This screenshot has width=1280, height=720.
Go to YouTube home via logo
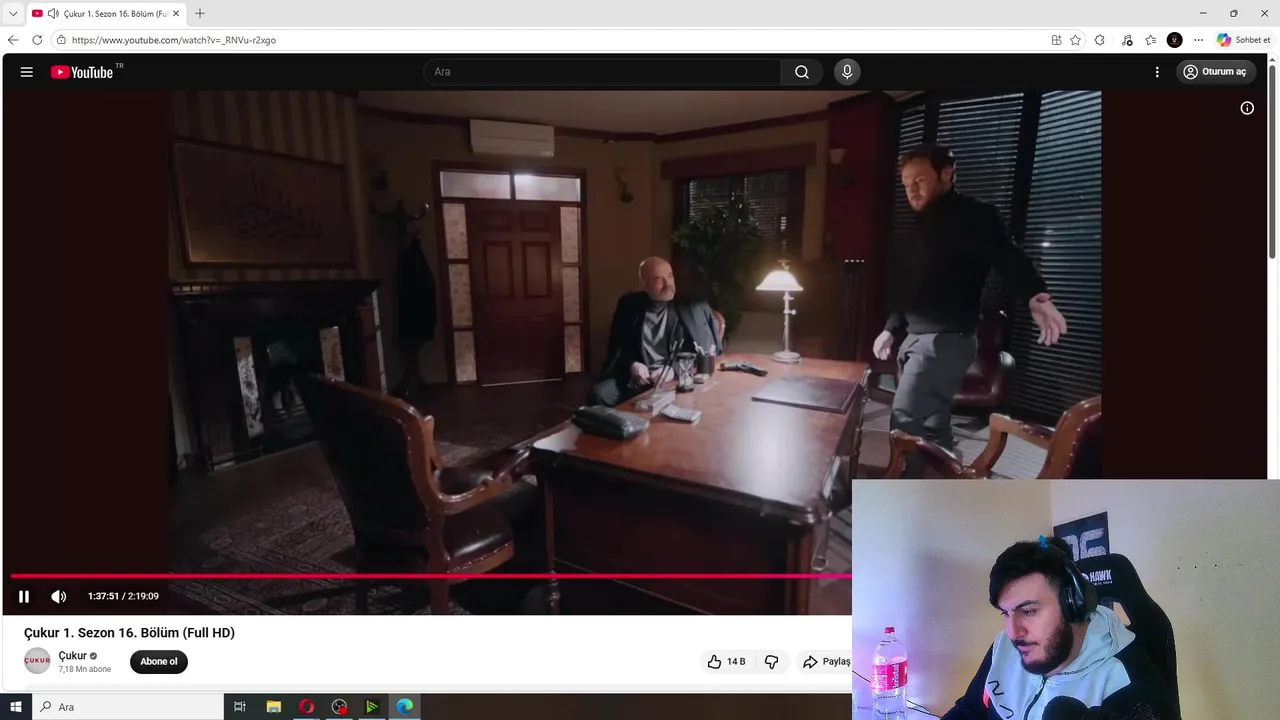(82, 72)
